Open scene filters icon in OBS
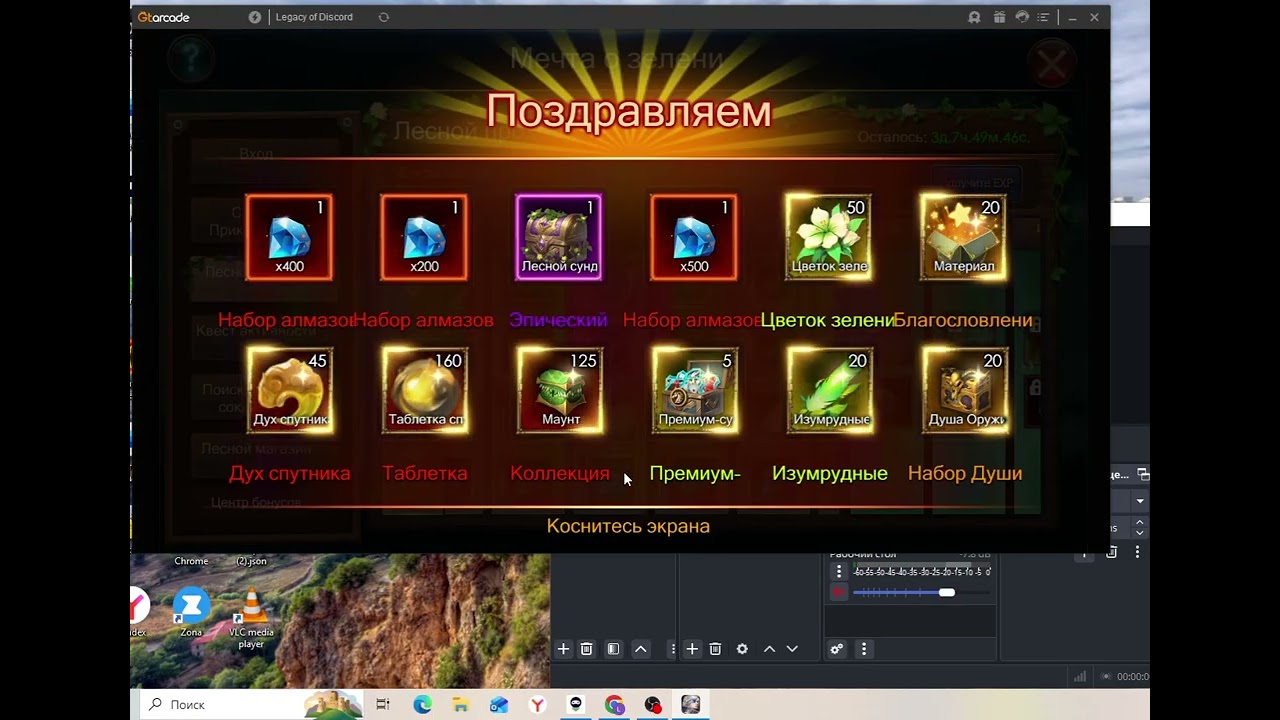1280x720 pixels. (x=613, y=649)
